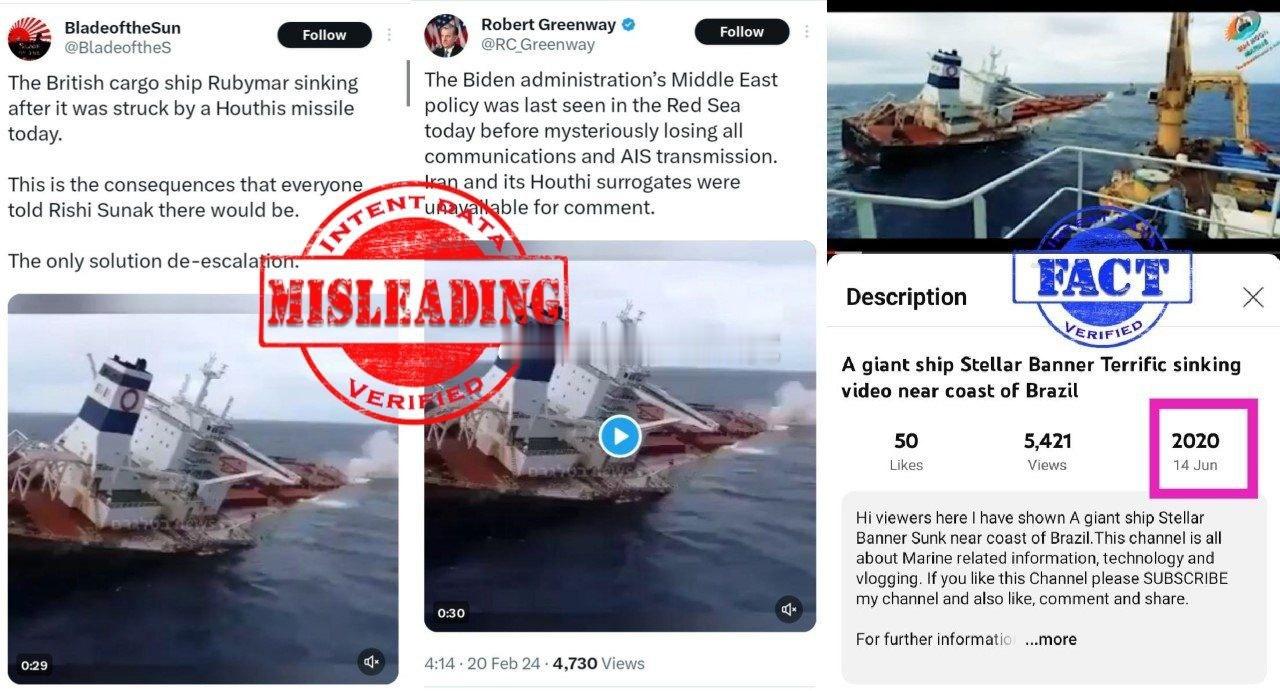This screenshot has width=1280, height=691.
Task: Unmute the left tweet video
Action: coord(371,662)
